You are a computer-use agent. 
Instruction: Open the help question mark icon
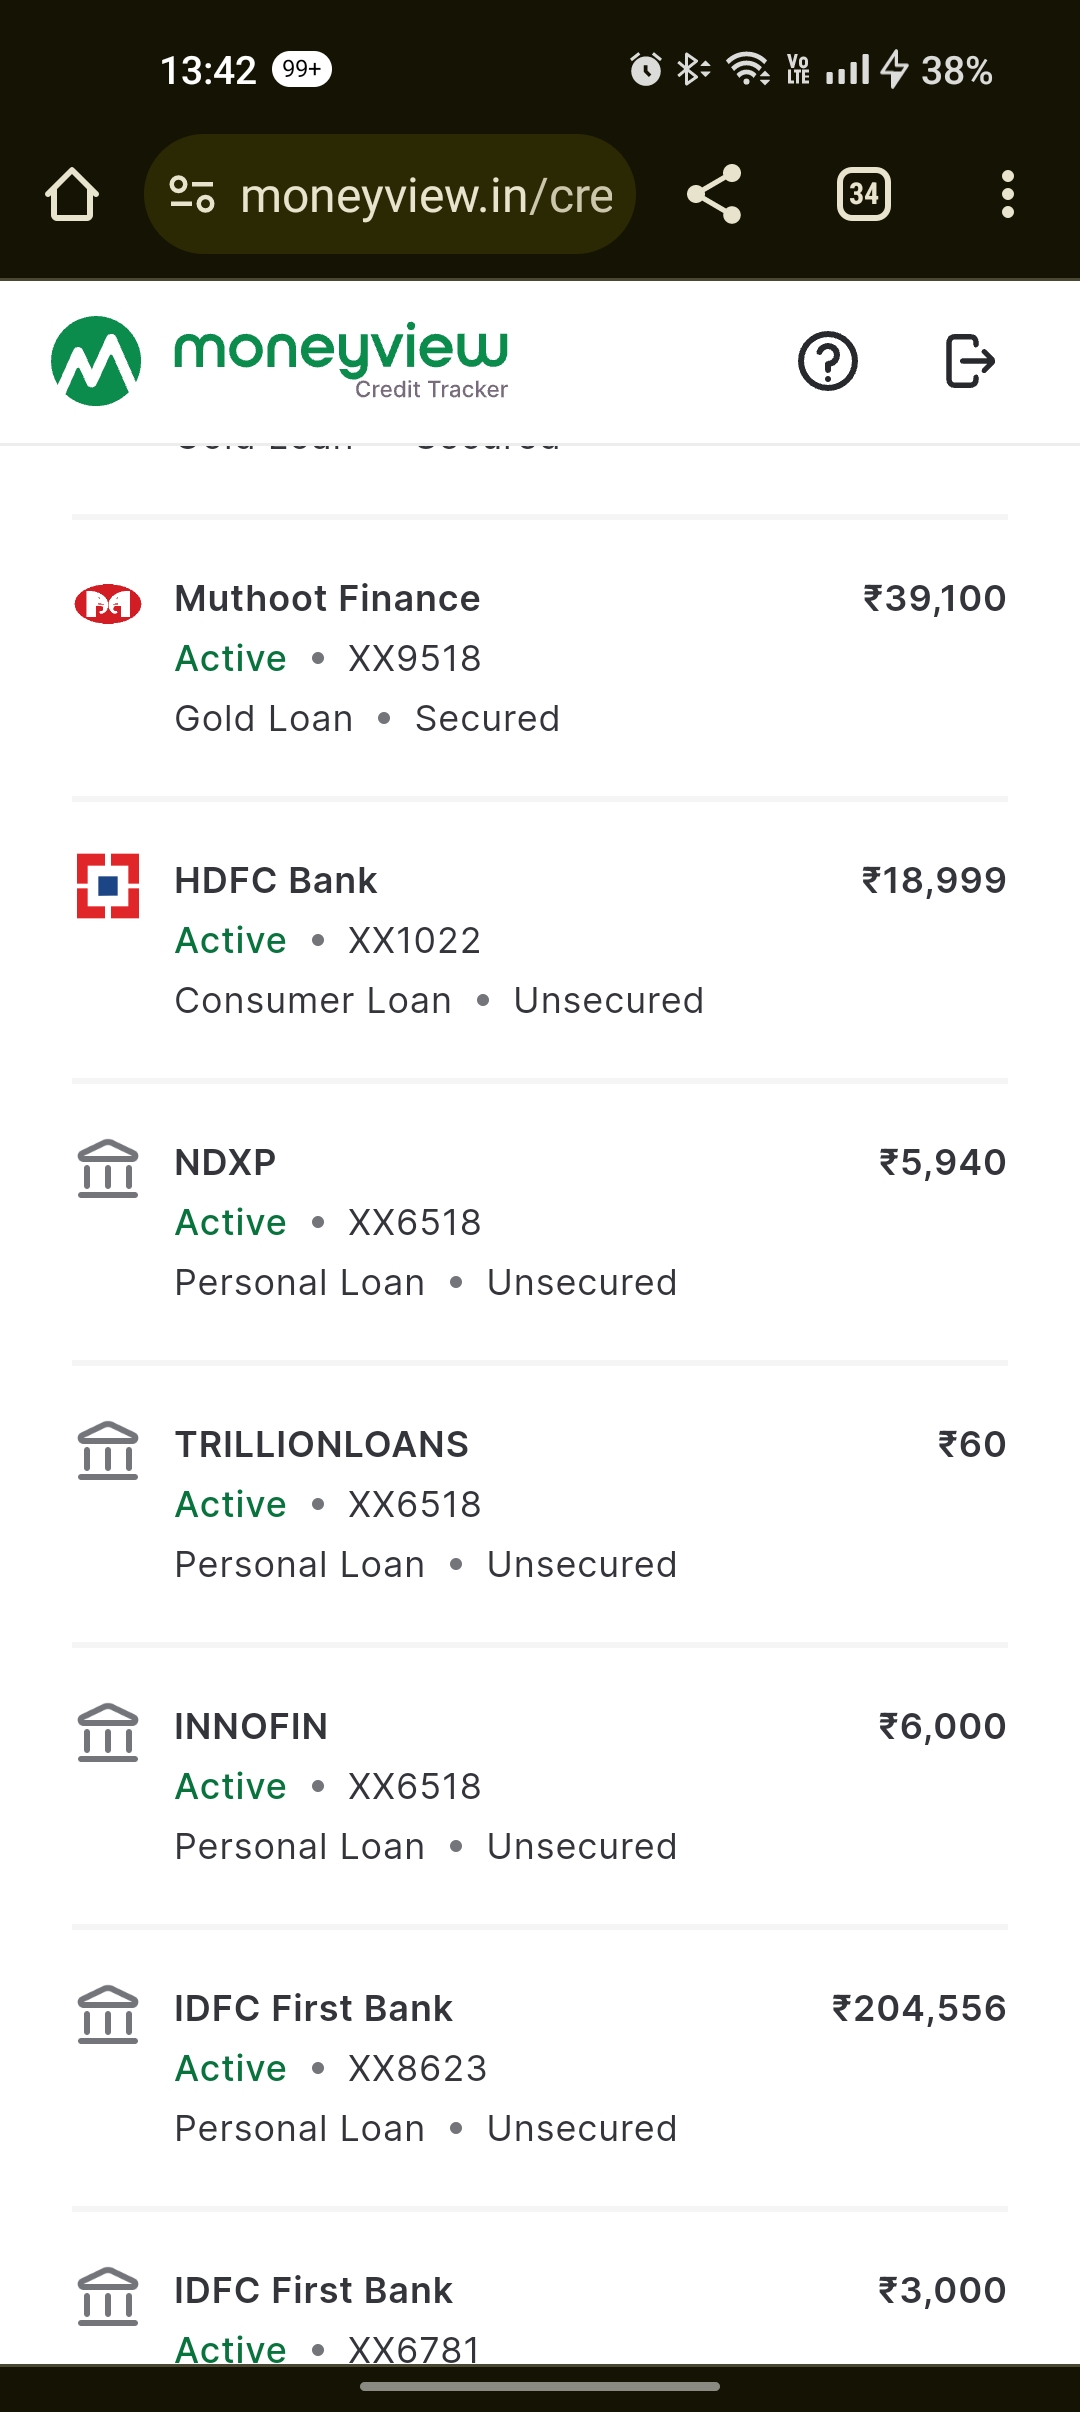(827, 361)
